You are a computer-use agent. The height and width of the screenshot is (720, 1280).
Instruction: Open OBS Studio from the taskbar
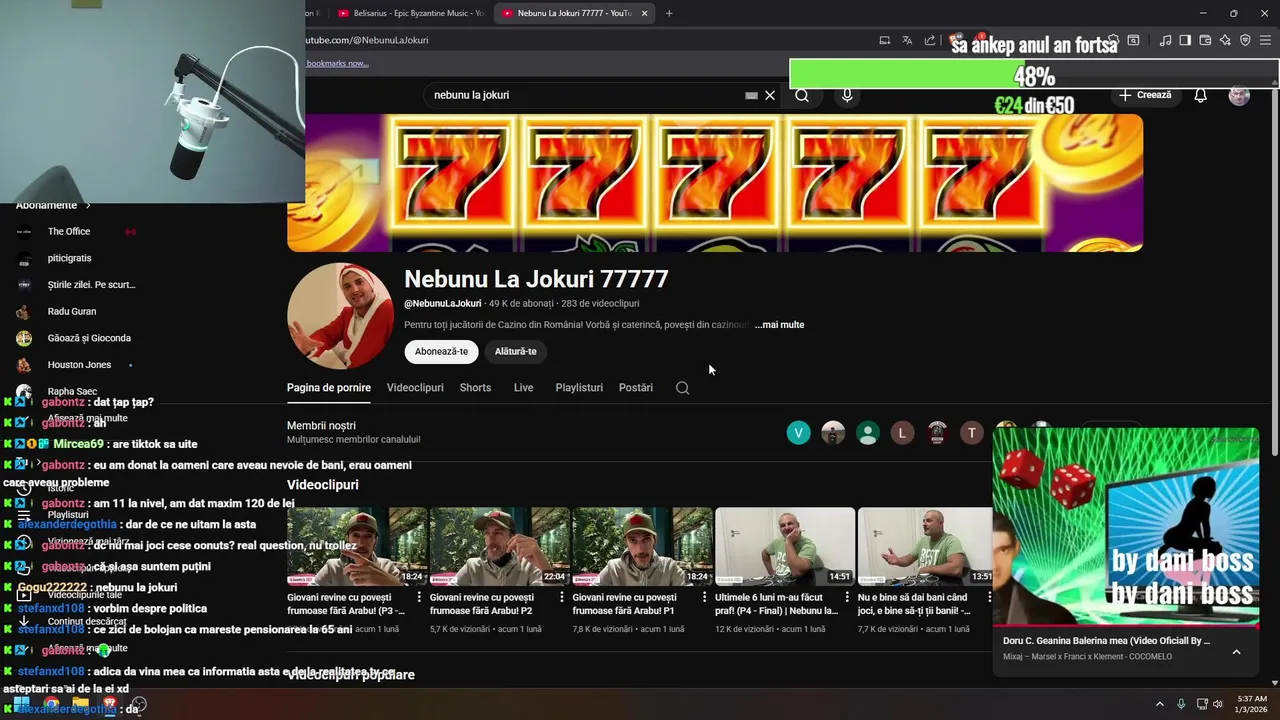(x=139, y=704)
